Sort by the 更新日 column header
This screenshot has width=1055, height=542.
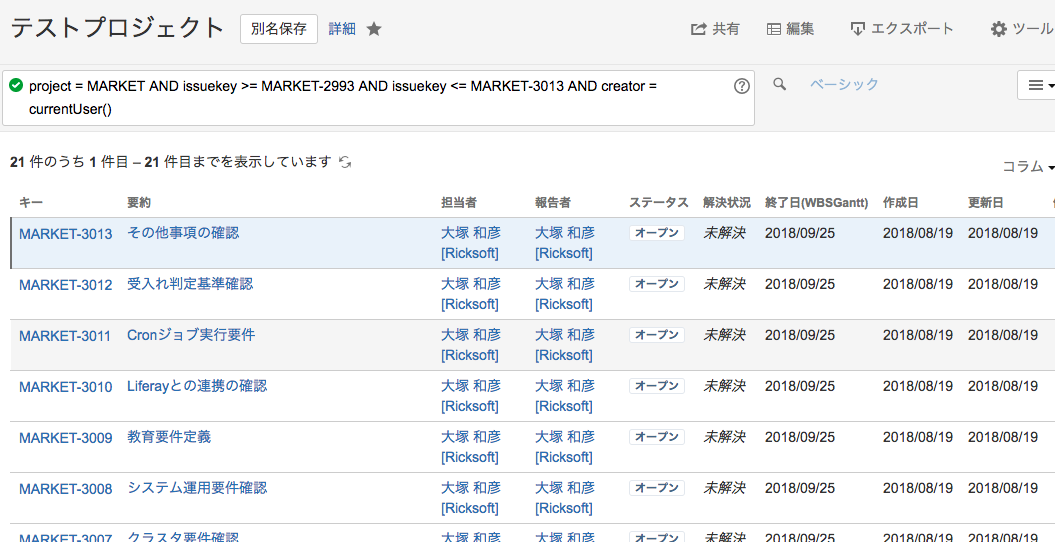pyautogui.click(x=986, y=202)
